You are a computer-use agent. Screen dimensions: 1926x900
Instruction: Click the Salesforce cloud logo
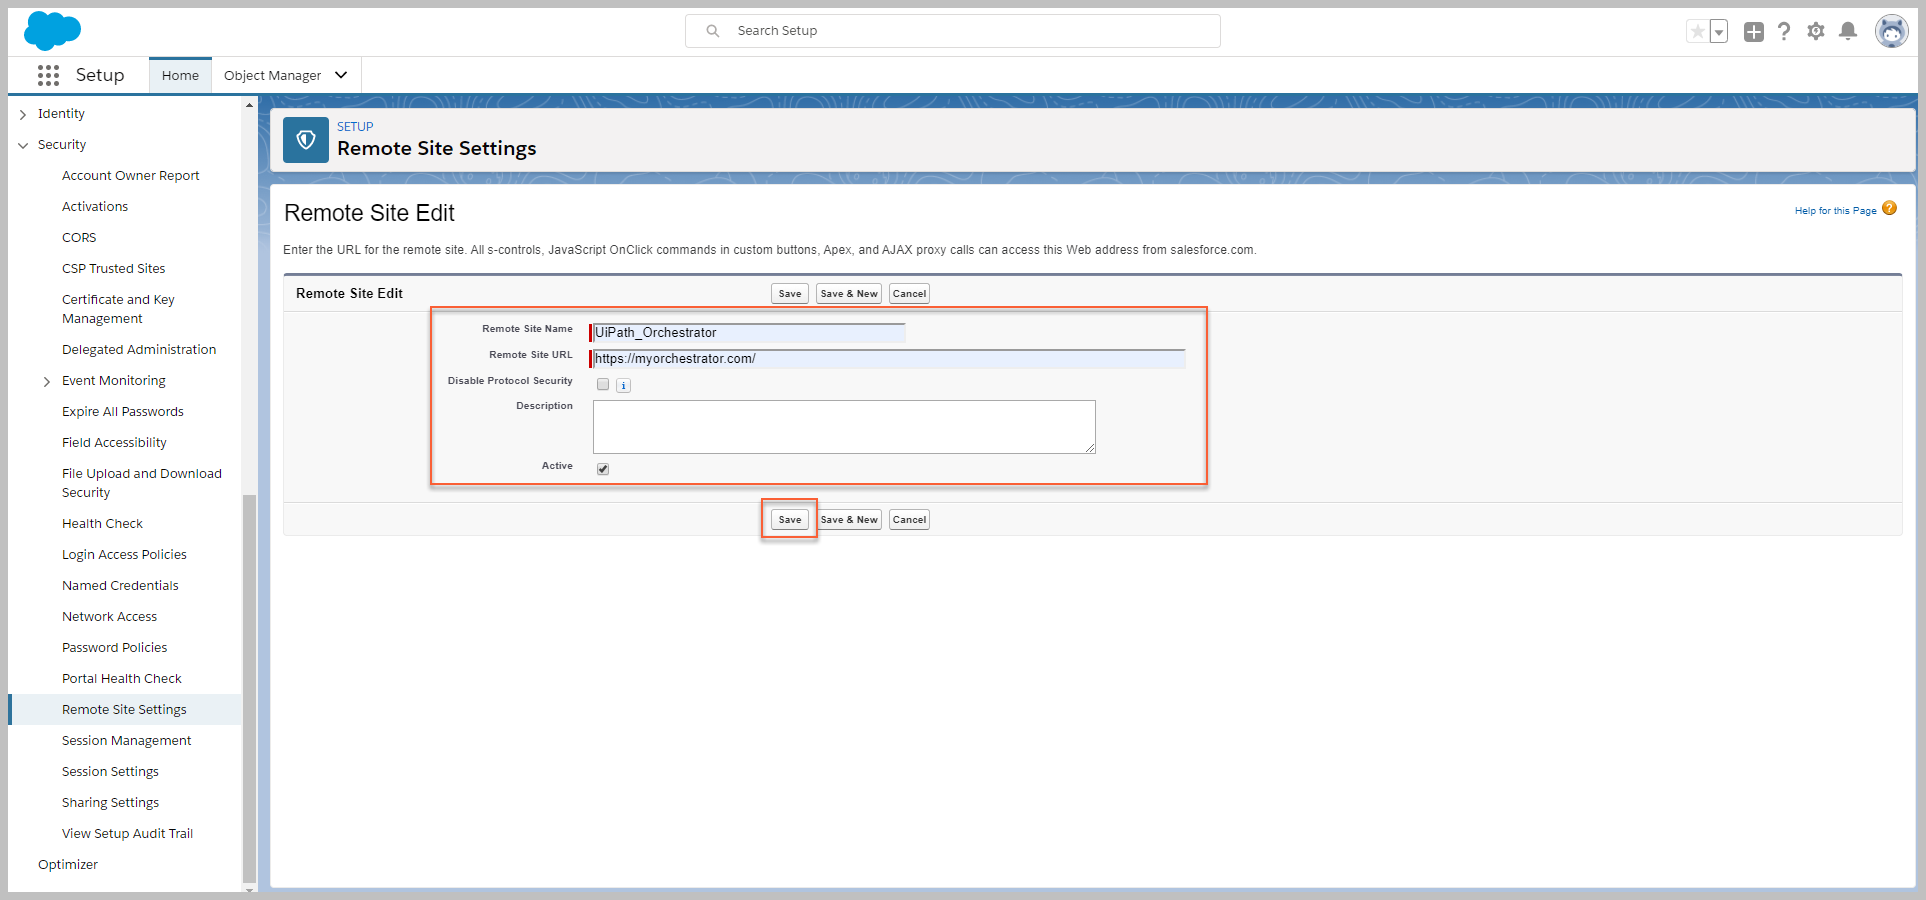click(x=52, y=31)
